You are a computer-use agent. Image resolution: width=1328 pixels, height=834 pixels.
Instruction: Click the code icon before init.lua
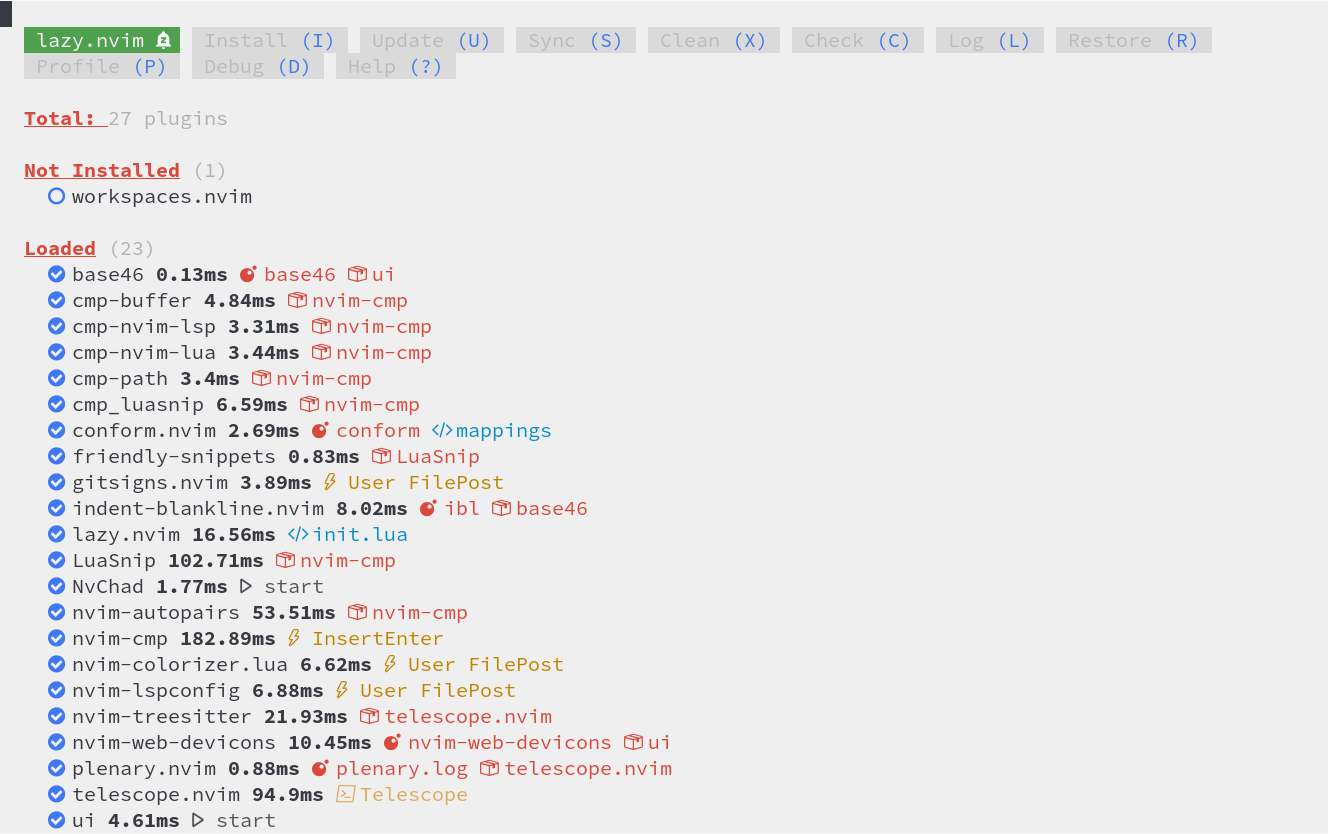(x=297, y=534)
